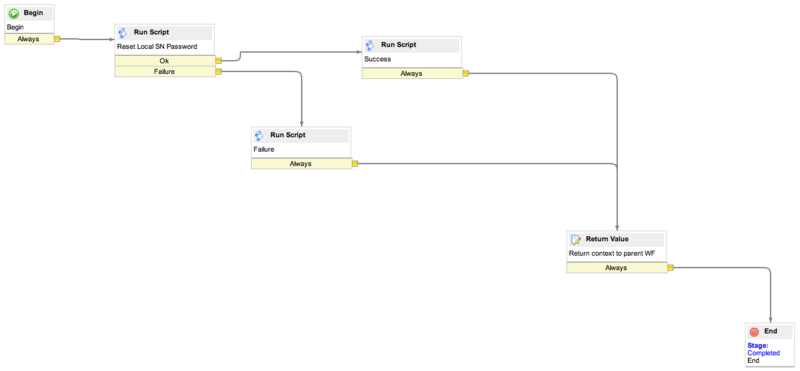Click Run Script header of Failure activity
This screenshot has width=800, height=371.
click(x=288, y=135)
